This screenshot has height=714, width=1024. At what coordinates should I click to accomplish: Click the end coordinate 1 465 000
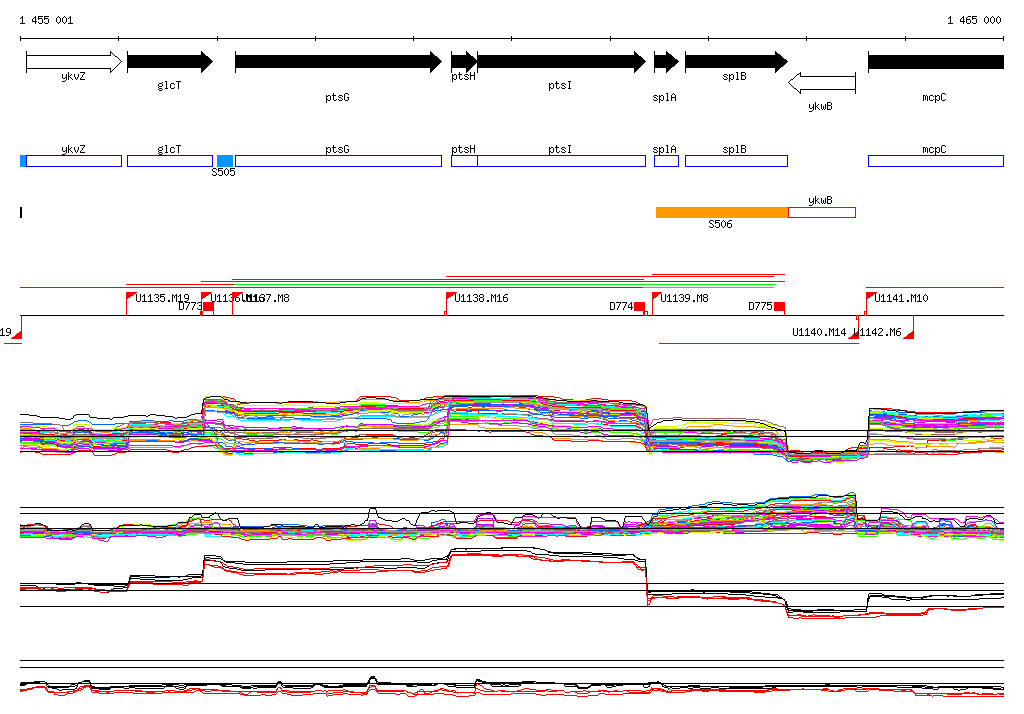pos(974,20)
